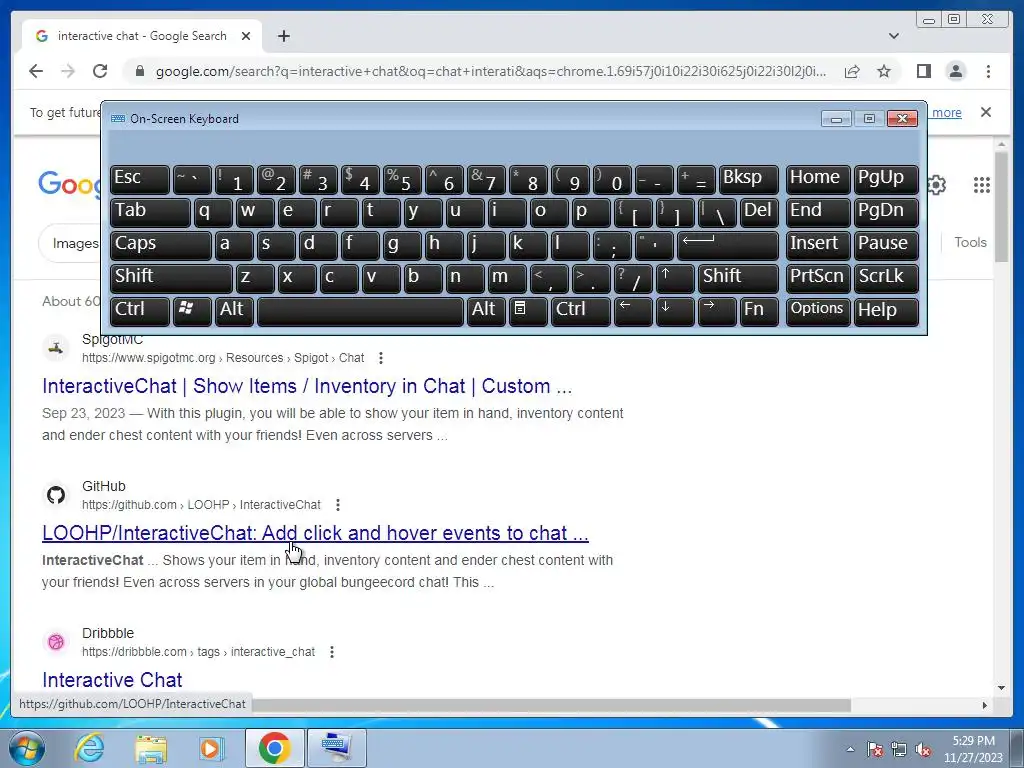Open the InteractiveChat Spigot result link
Image resolution: width=1024 pixels, height=768 pixels.
[x=307, y=386]
